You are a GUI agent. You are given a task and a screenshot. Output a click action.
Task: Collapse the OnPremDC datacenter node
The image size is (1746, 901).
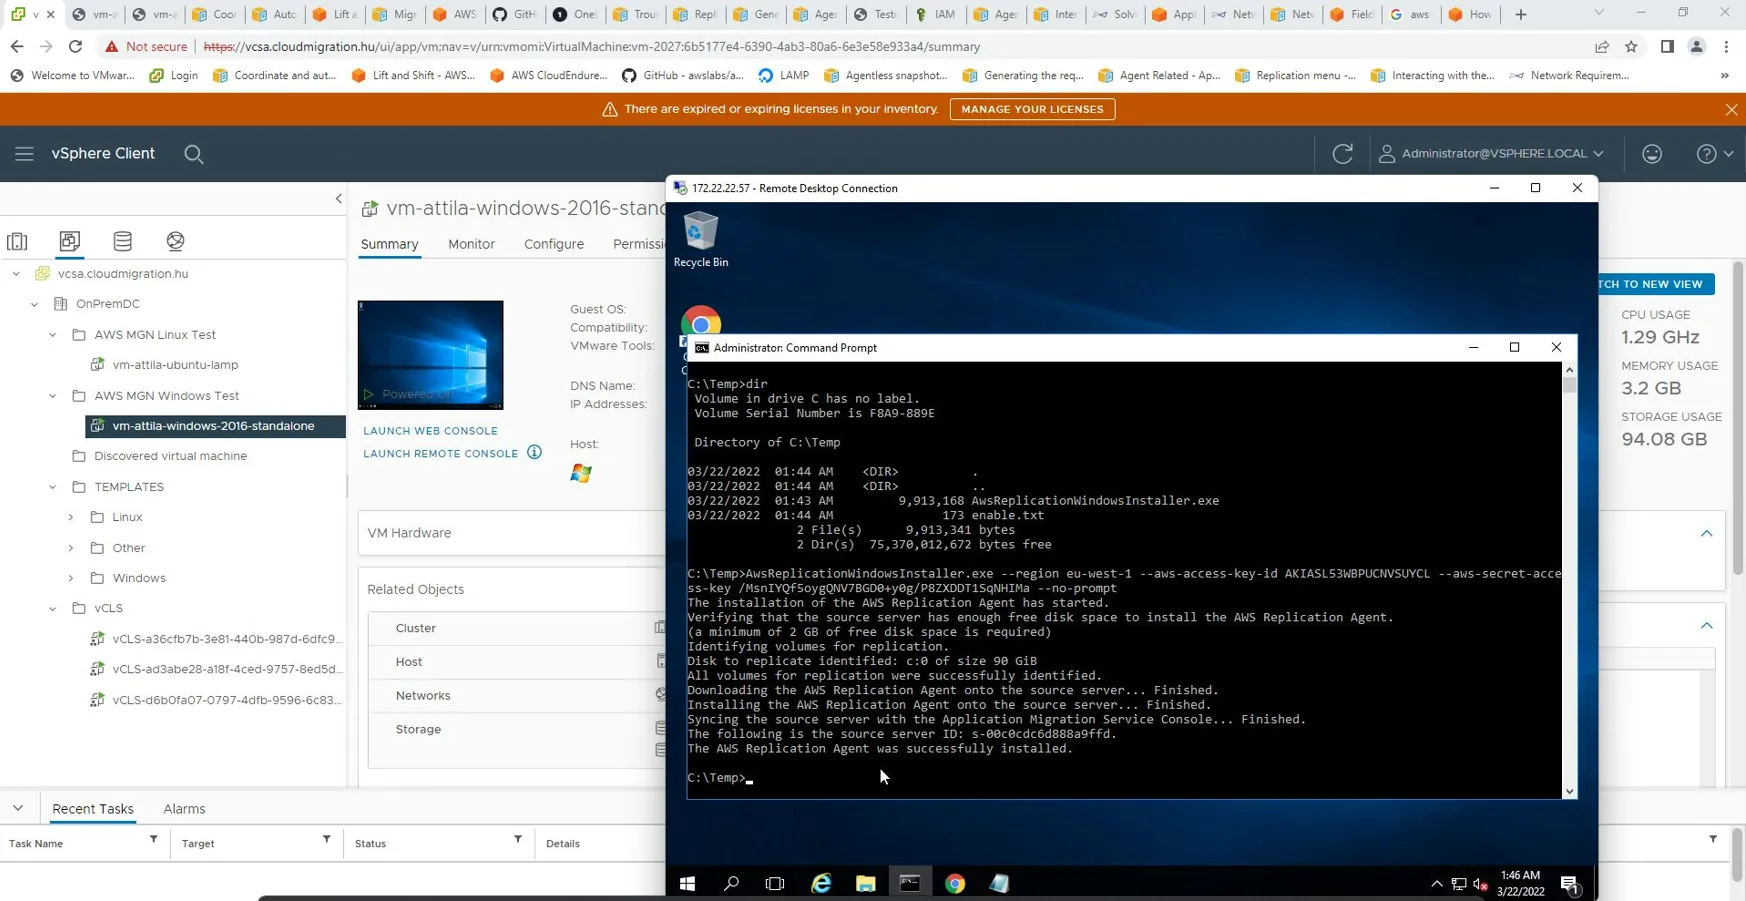(34, 304)
